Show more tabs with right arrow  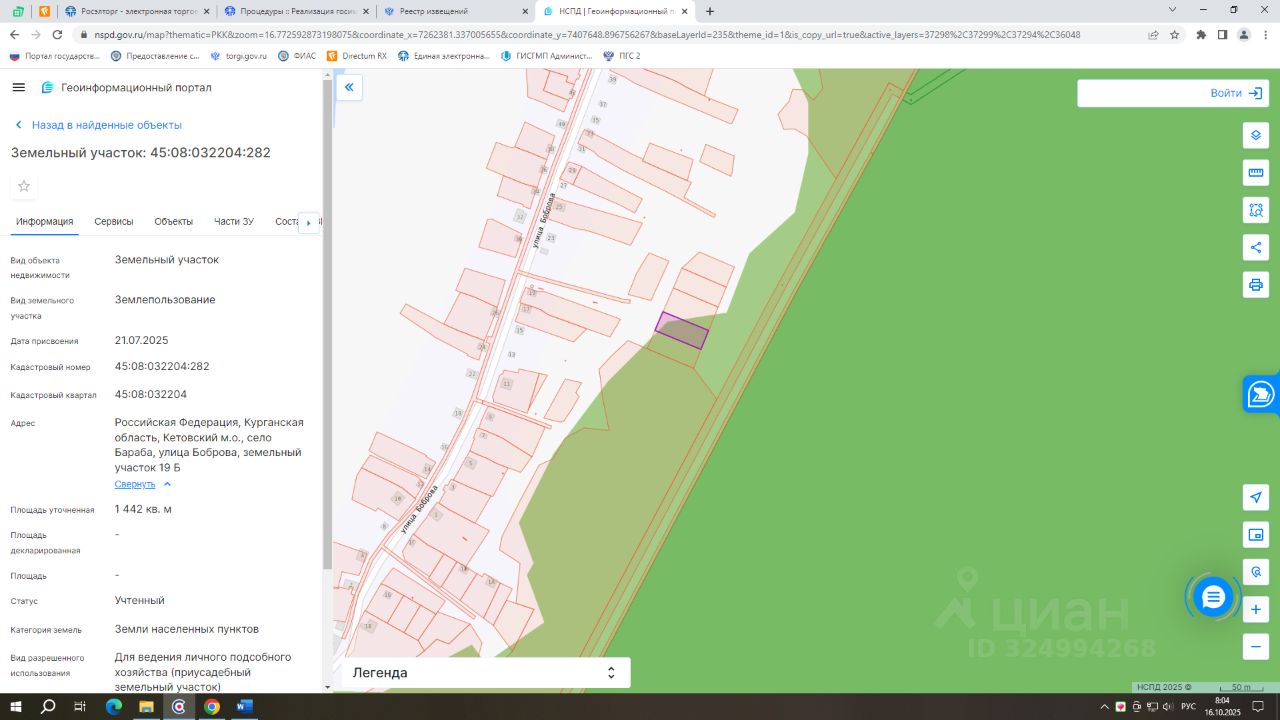pos(308,223)
